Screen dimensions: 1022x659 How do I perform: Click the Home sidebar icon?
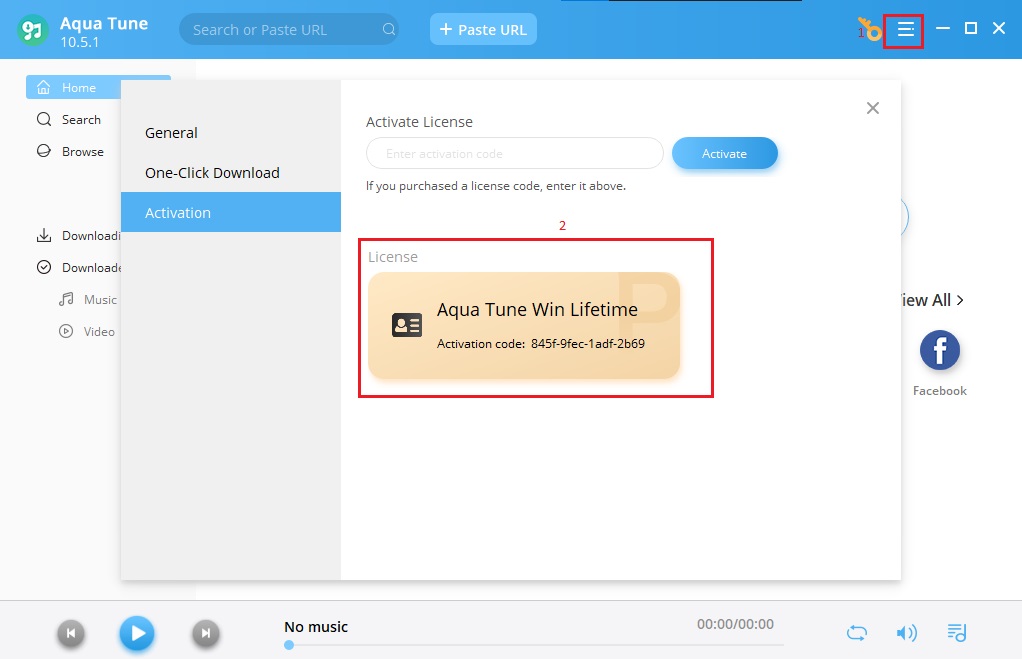44,87
